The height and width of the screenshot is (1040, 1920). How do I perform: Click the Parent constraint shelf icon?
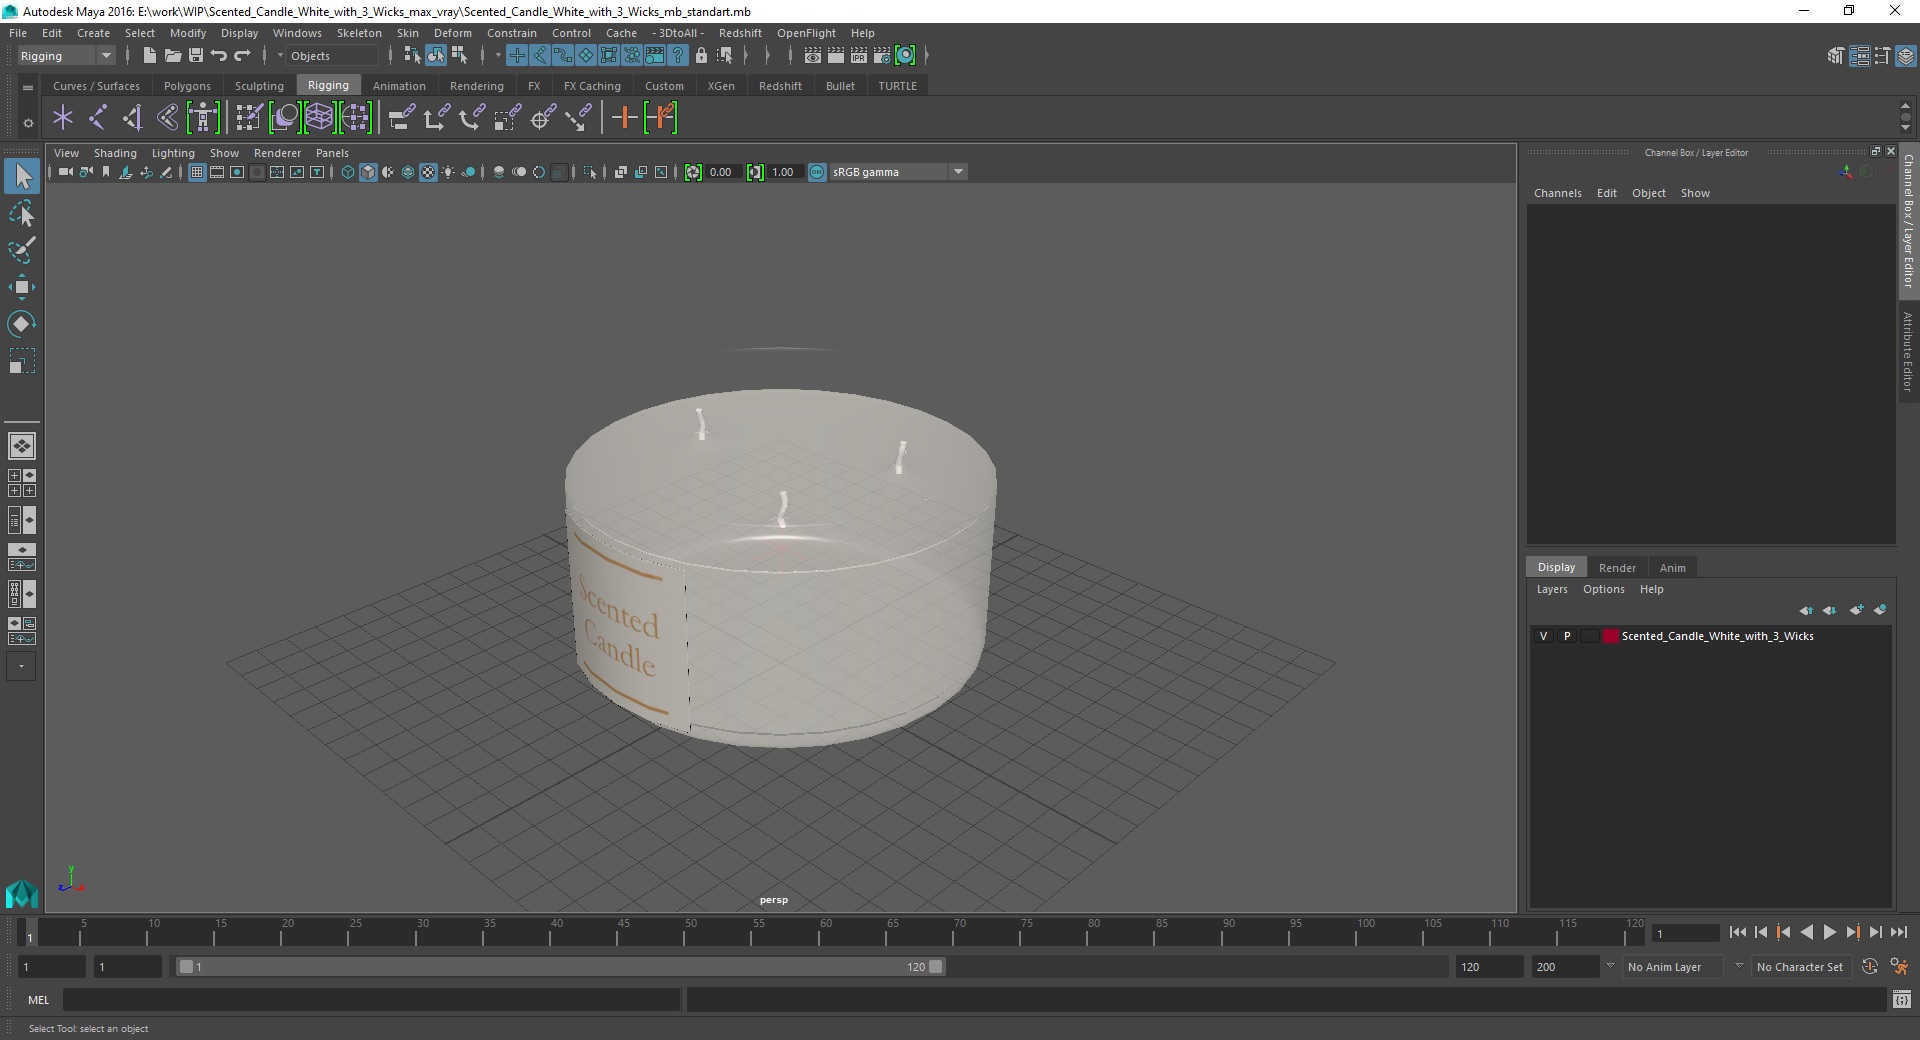(401, 118)
